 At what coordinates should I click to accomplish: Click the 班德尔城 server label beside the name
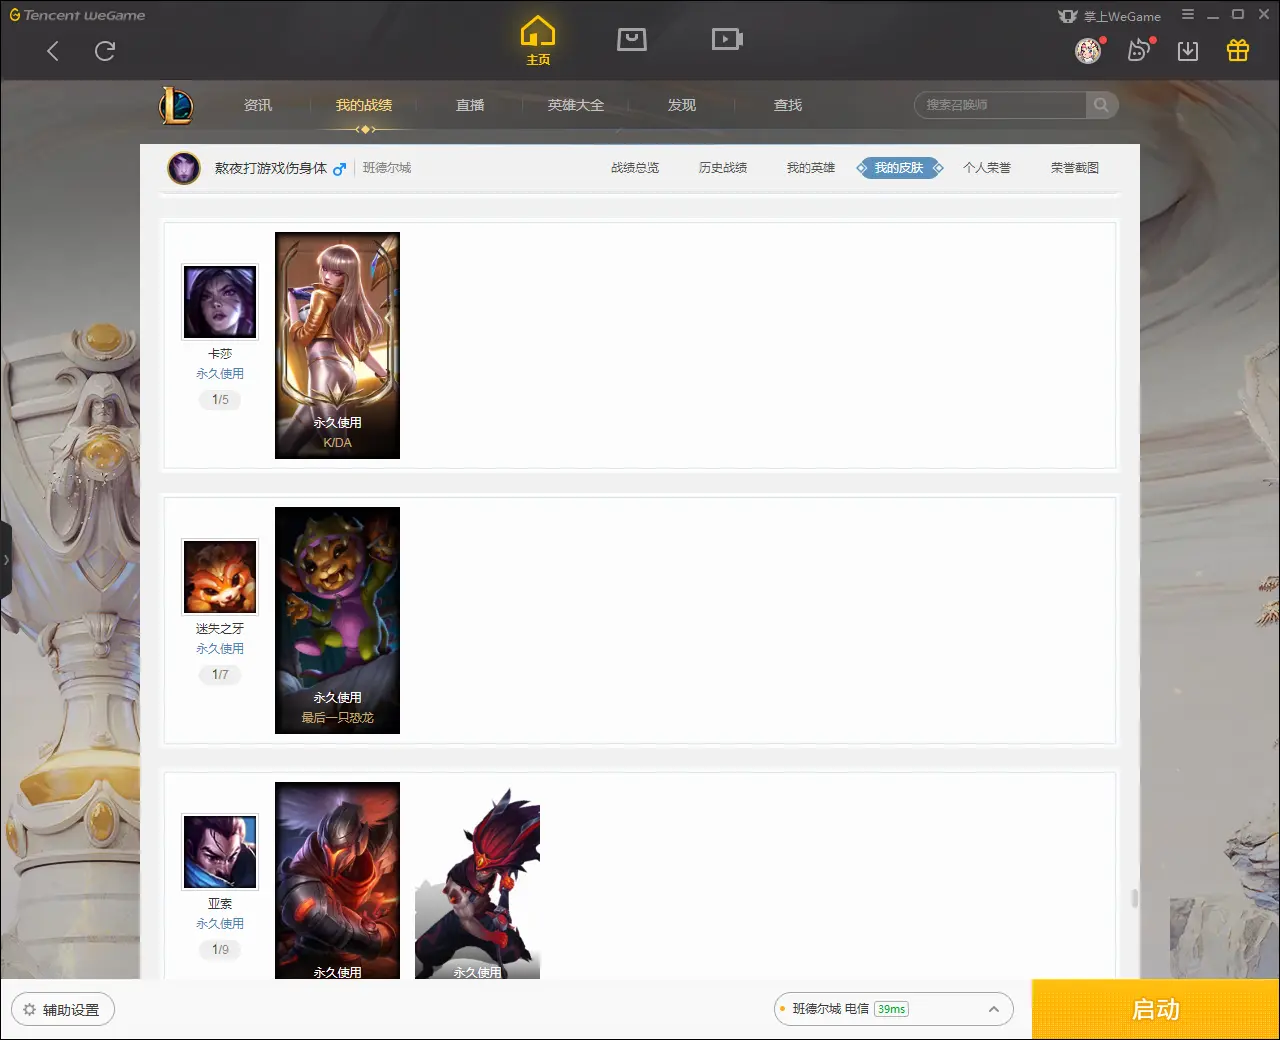(x=387, y=168)
